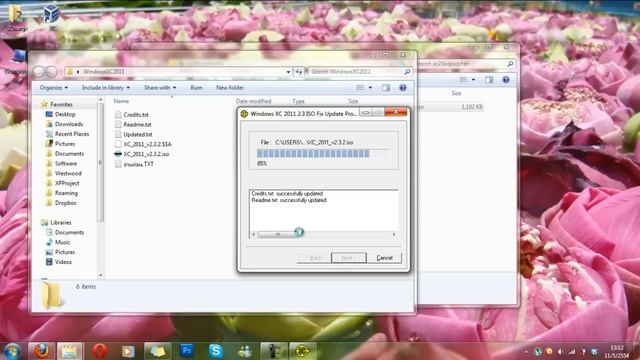Open Include in library dropdown

point(106,88)
